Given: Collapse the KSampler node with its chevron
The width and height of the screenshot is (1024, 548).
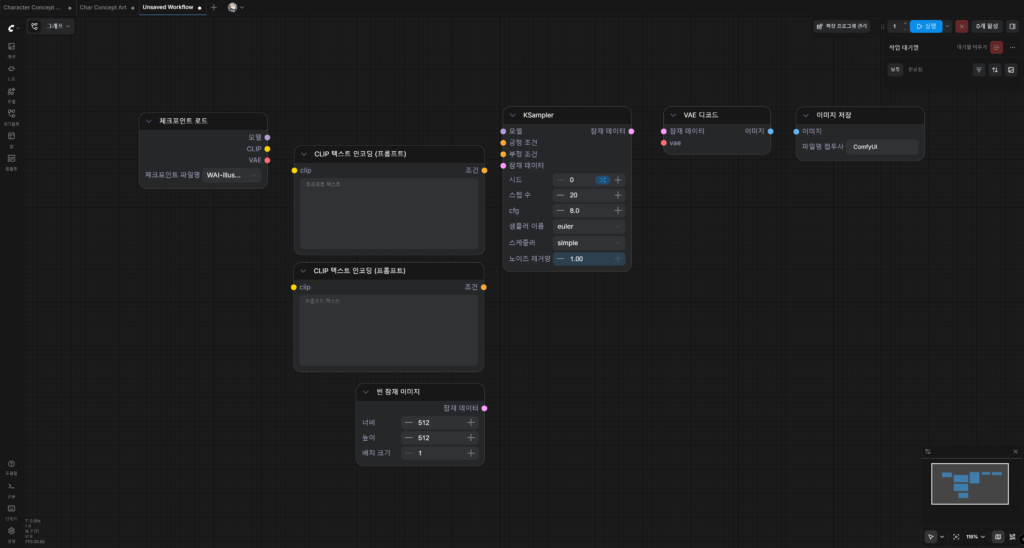Looking at the screenshot, I should pyautogui.click(x=513, y=115).
